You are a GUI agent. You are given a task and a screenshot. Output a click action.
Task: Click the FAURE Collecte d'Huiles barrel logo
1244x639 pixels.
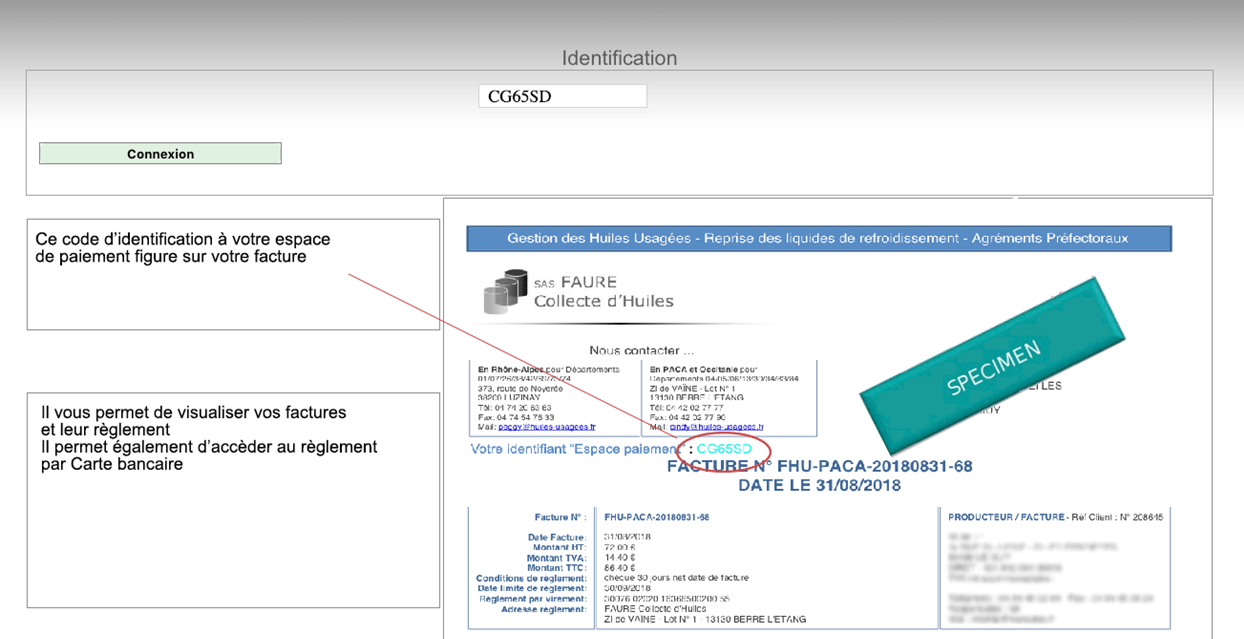click(505, 291)
